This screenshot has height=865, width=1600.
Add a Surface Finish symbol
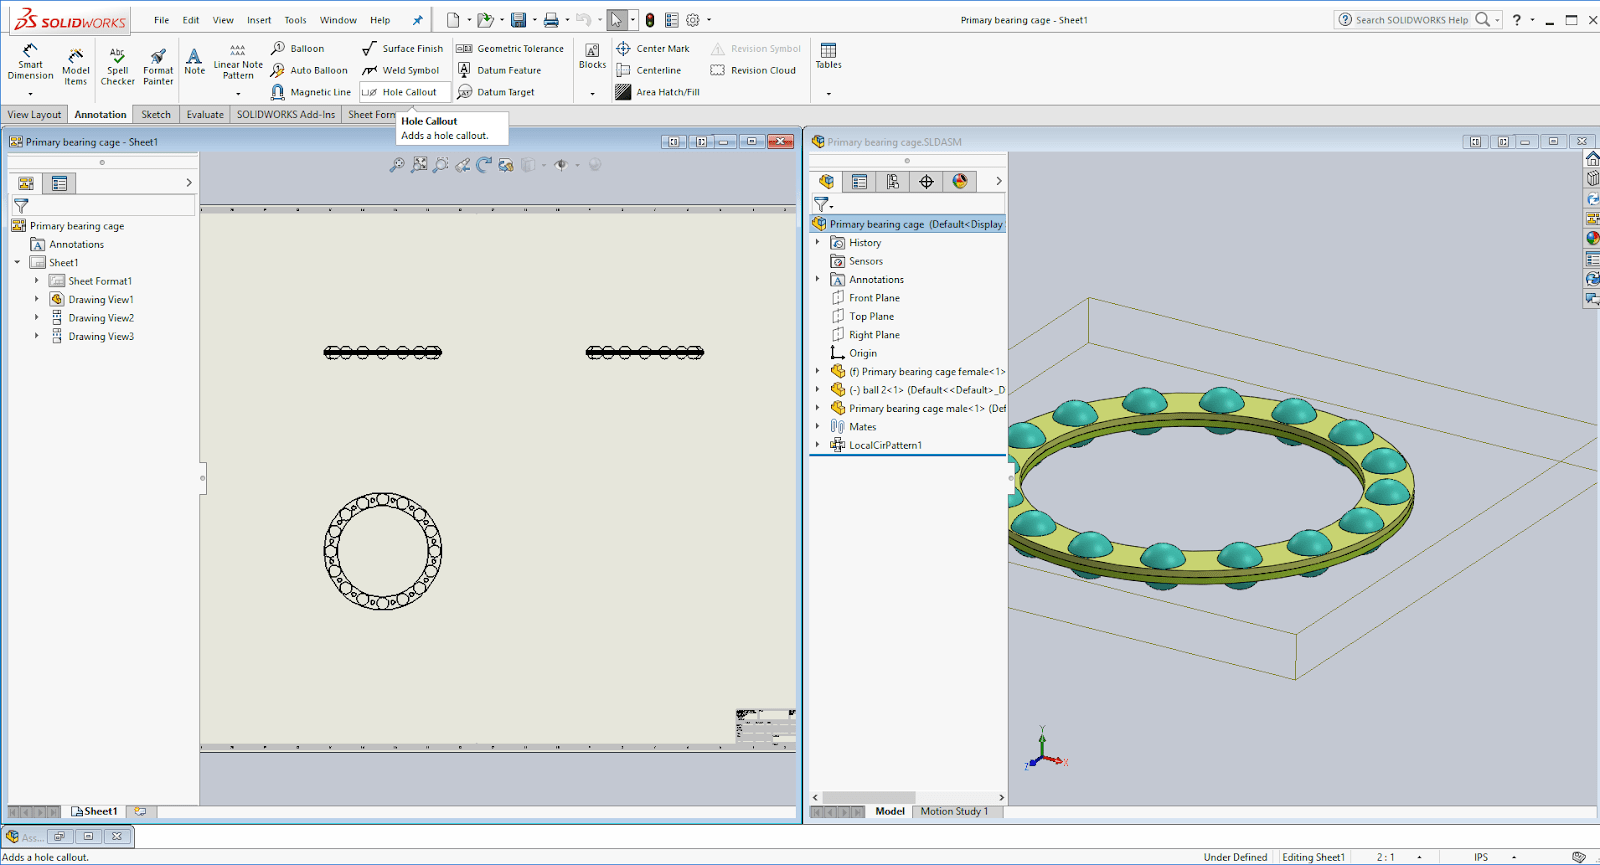point(402,48)
